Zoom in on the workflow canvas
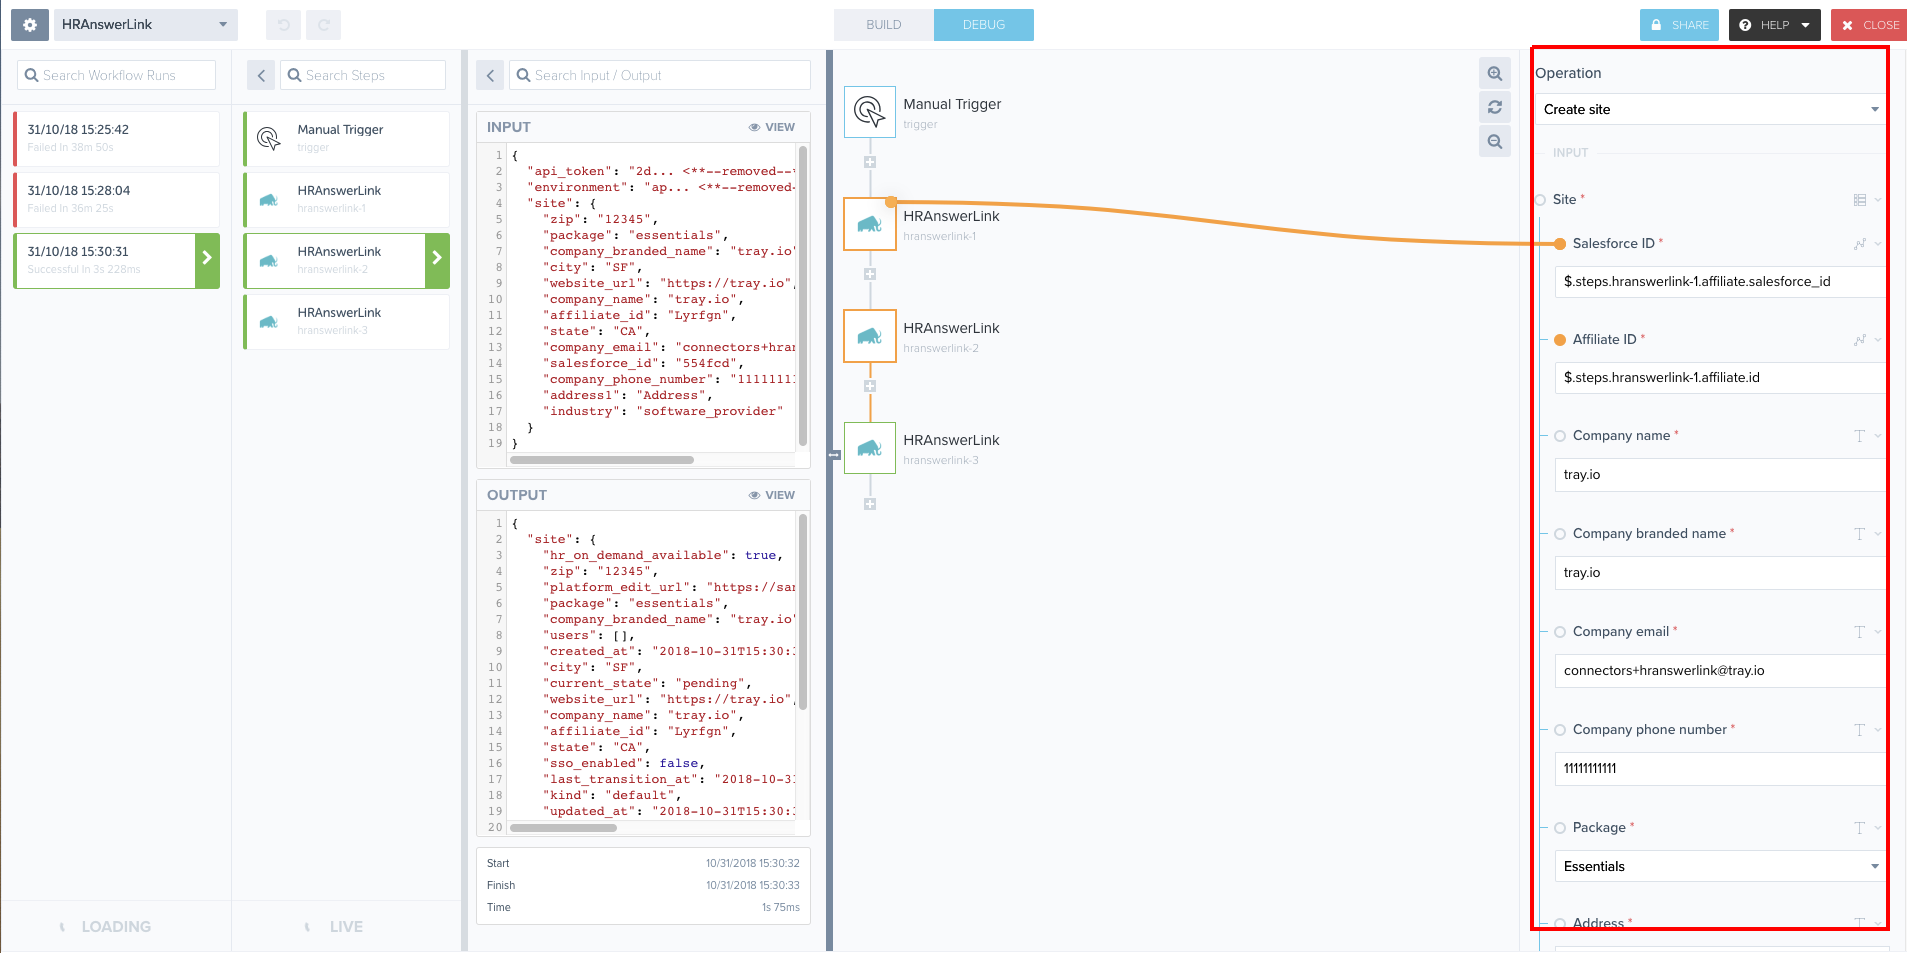This screenshot has height=953, width=1907. pyautogui.click(x=1494, y=73)
